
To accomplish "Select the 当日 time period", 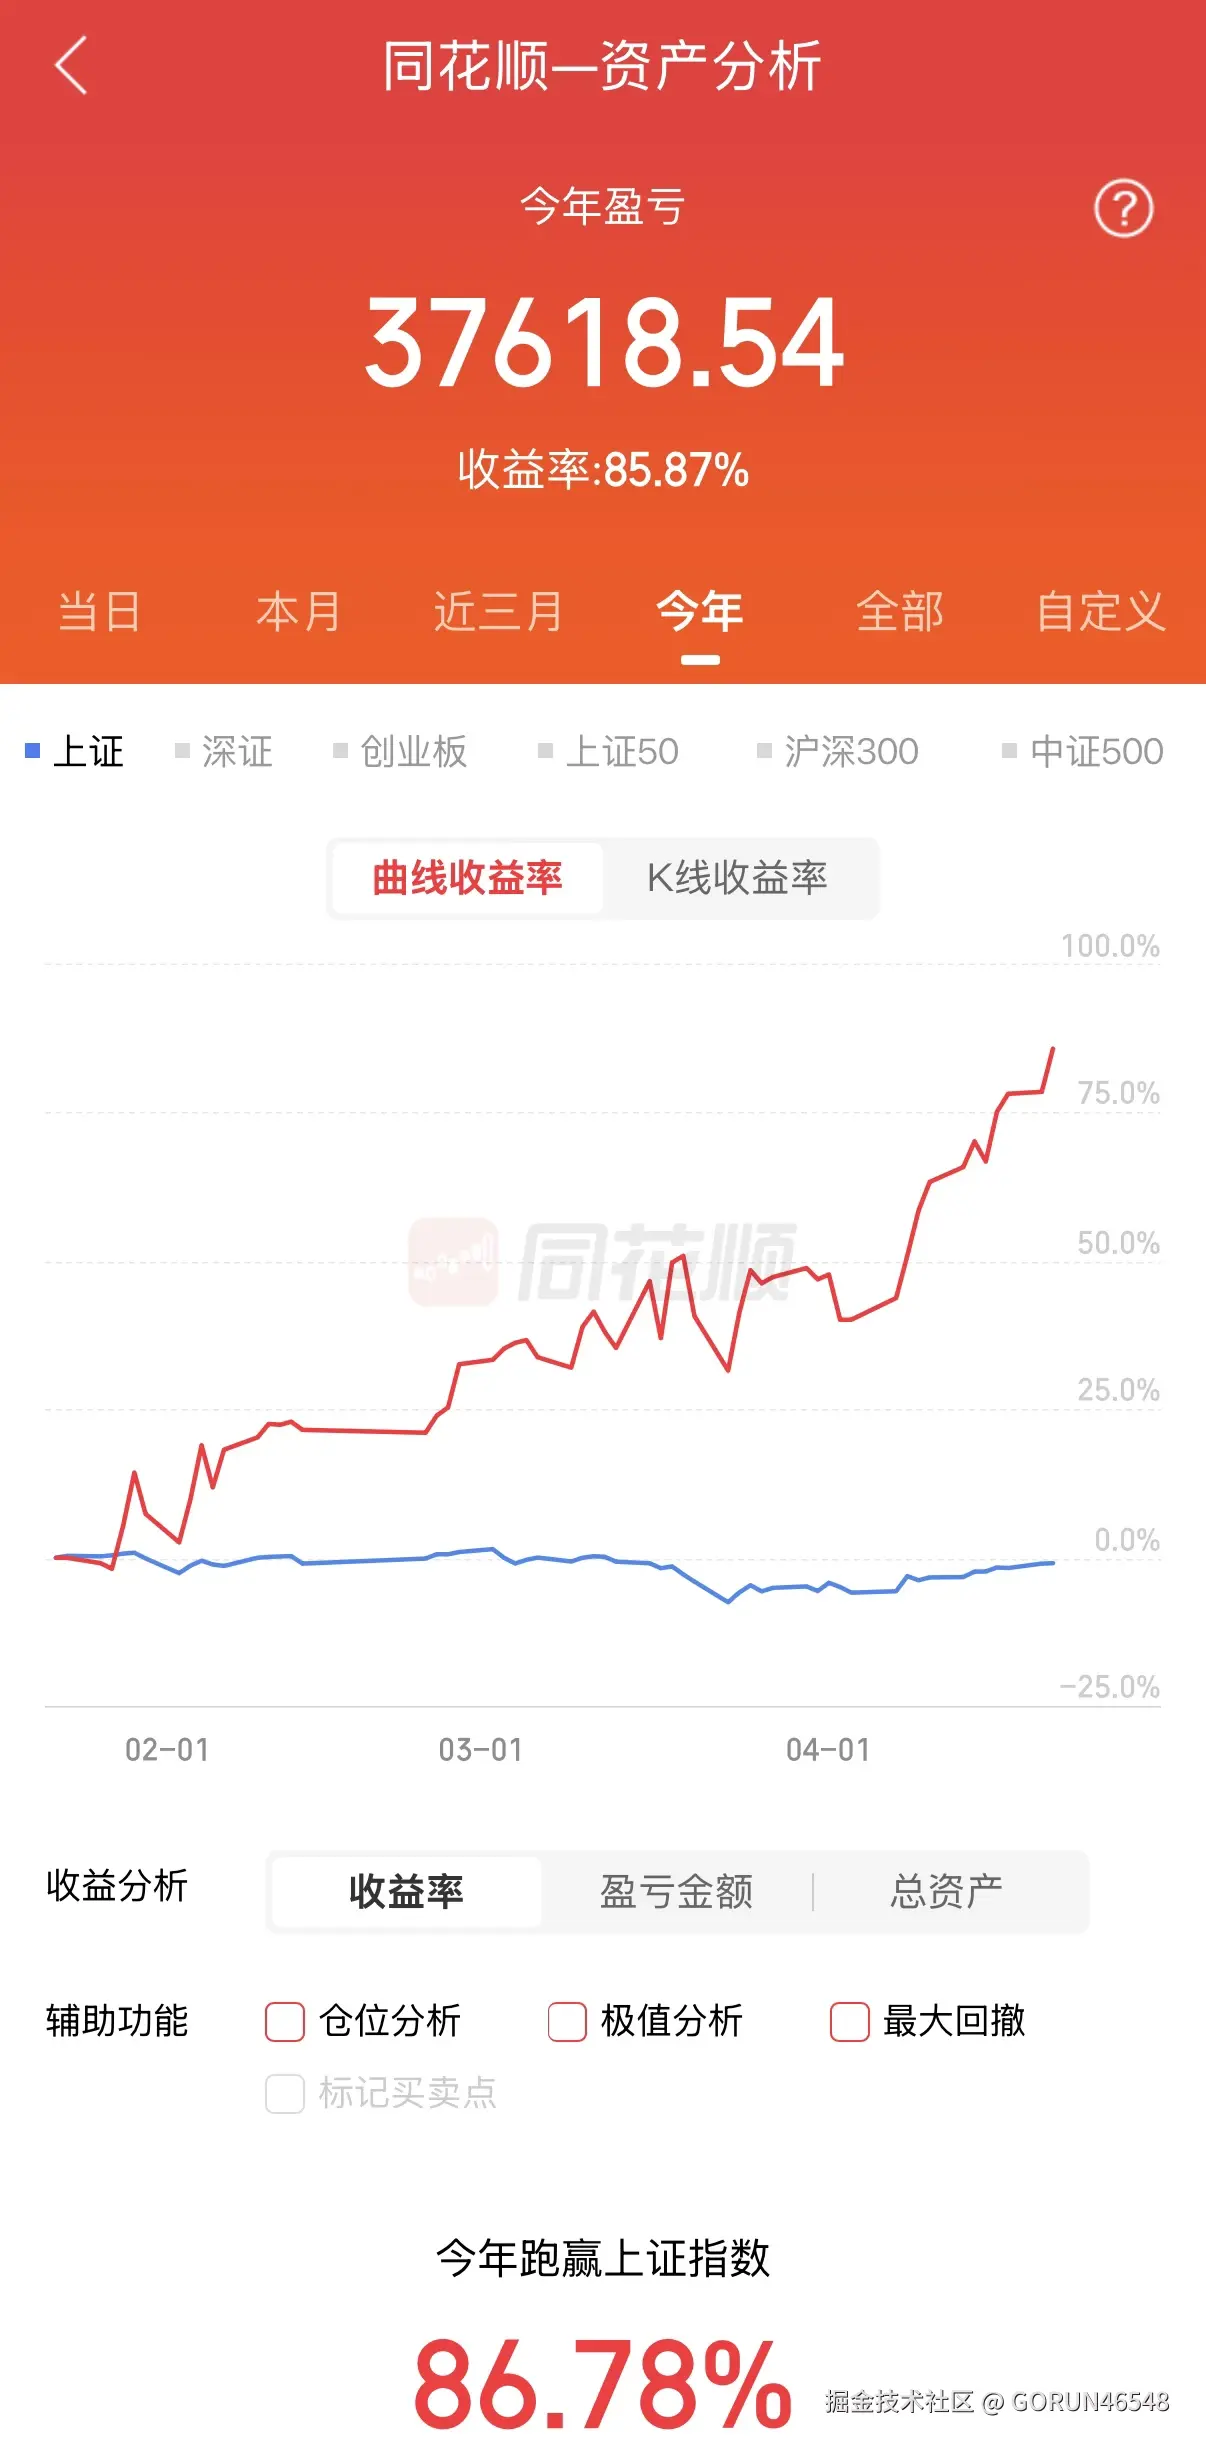I will point(98,611).
